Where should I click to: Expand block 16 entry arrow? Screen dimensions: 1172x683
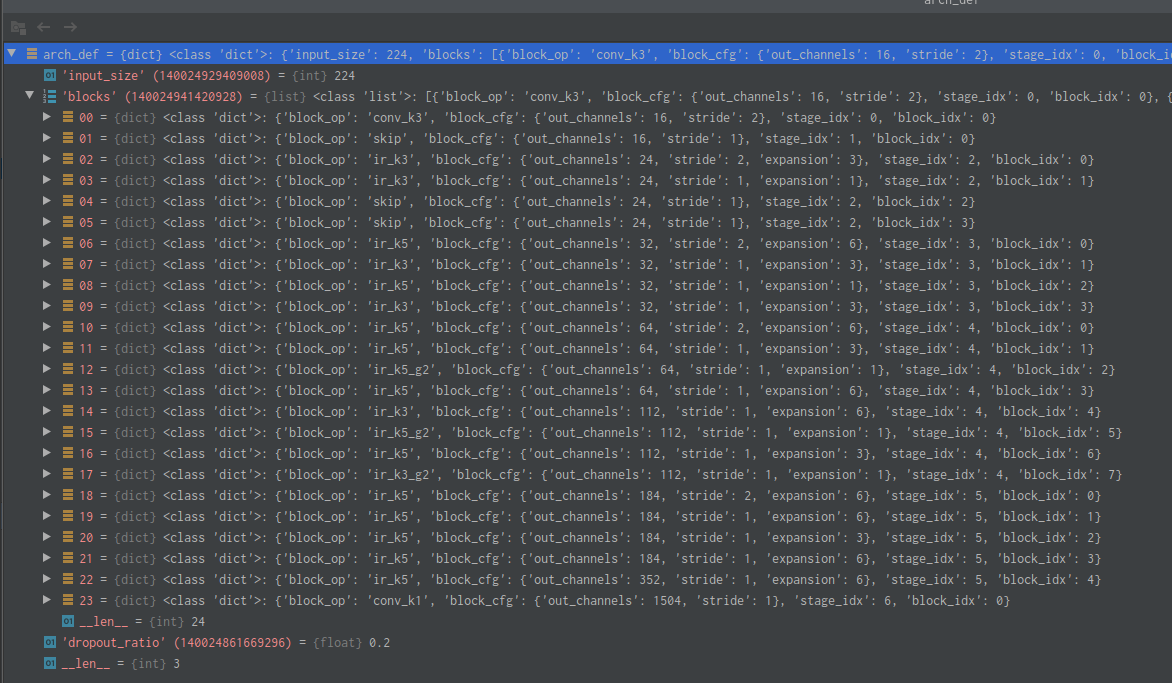coord(46,452)
